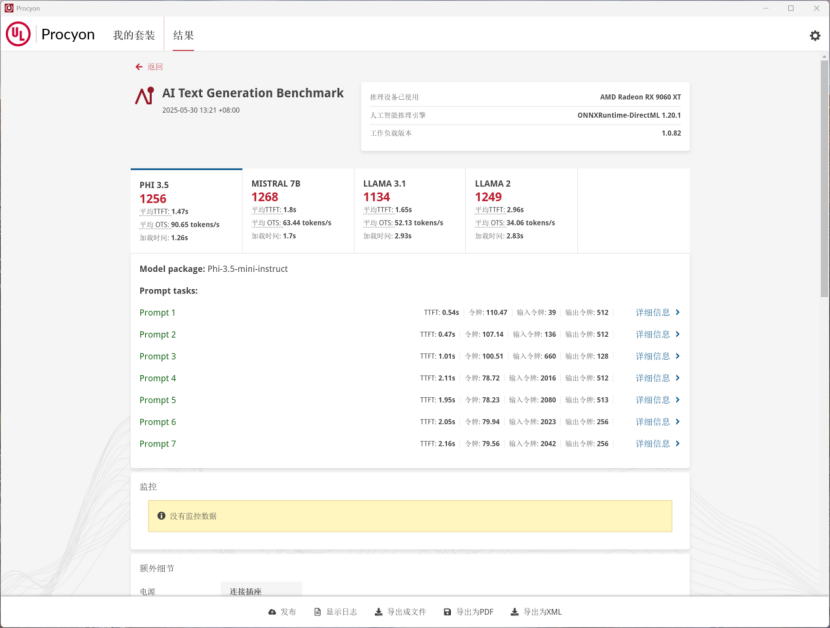Click the 显示日志 show log button
Image resolution: width=830 pixels, height=628 pixels.
336,612
